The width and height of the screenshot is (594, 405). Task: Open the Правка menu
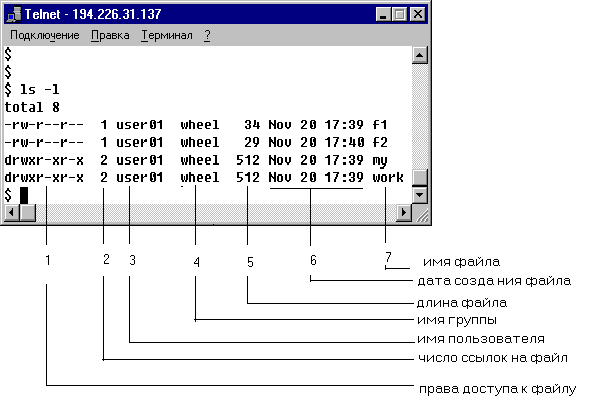(110, 36)
